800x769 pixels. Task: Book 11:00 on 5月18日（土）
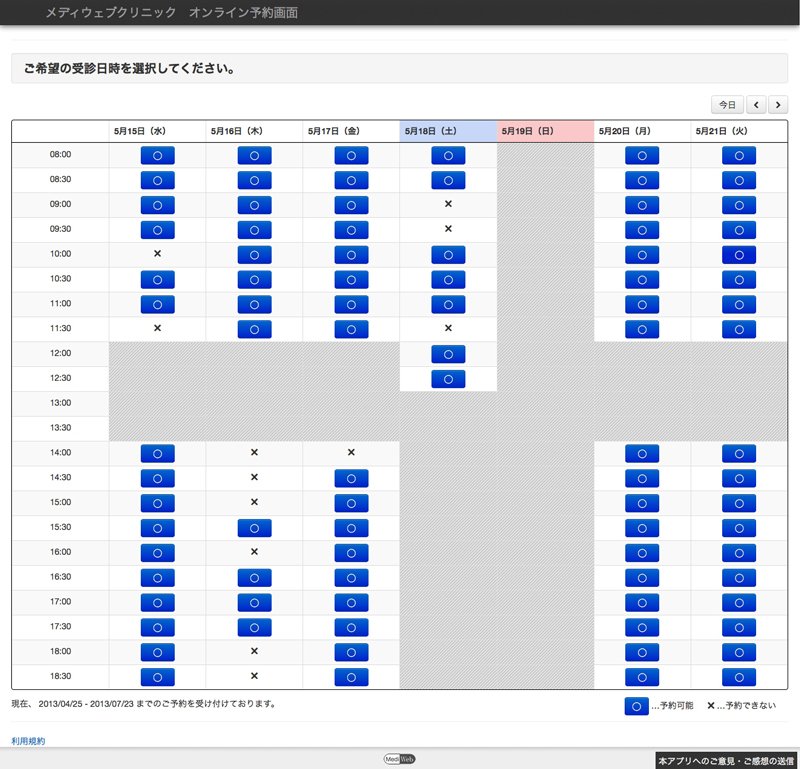(x=448, y=305)
